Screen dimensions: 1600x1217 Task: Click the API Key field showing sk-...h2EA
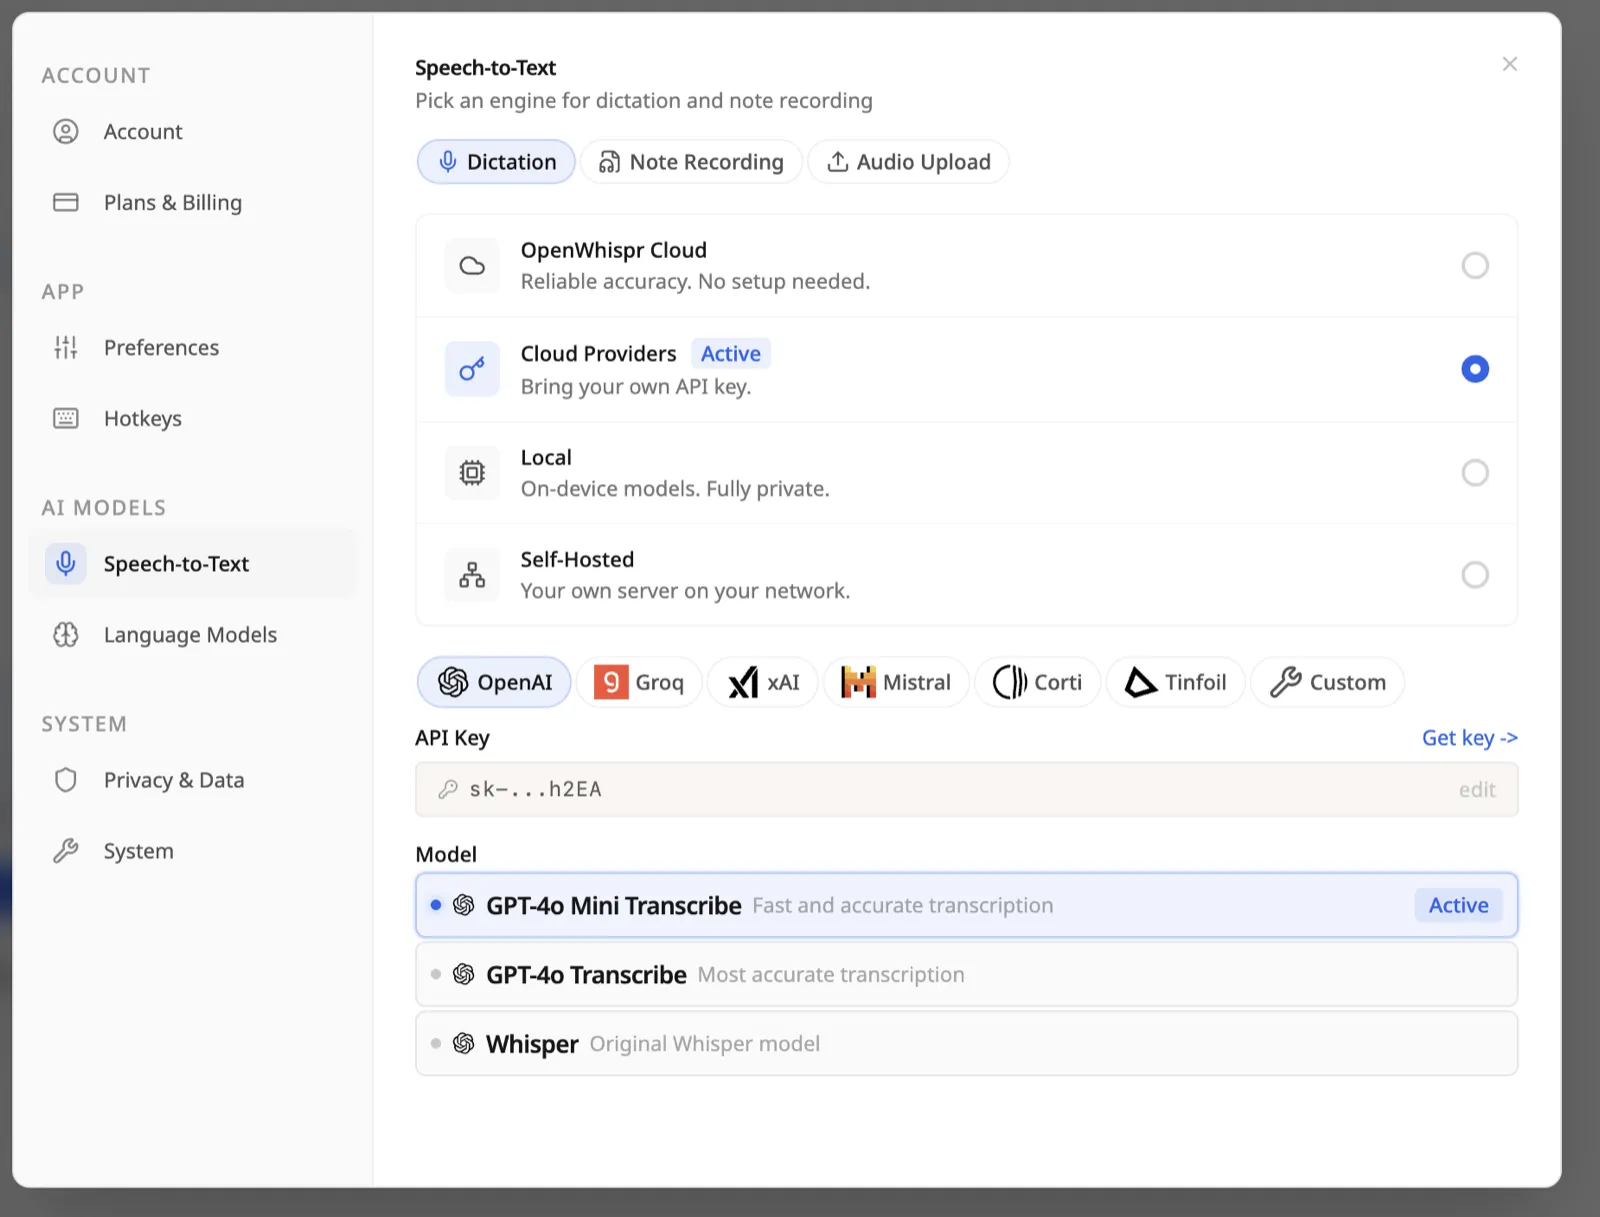tap(967, 790)
